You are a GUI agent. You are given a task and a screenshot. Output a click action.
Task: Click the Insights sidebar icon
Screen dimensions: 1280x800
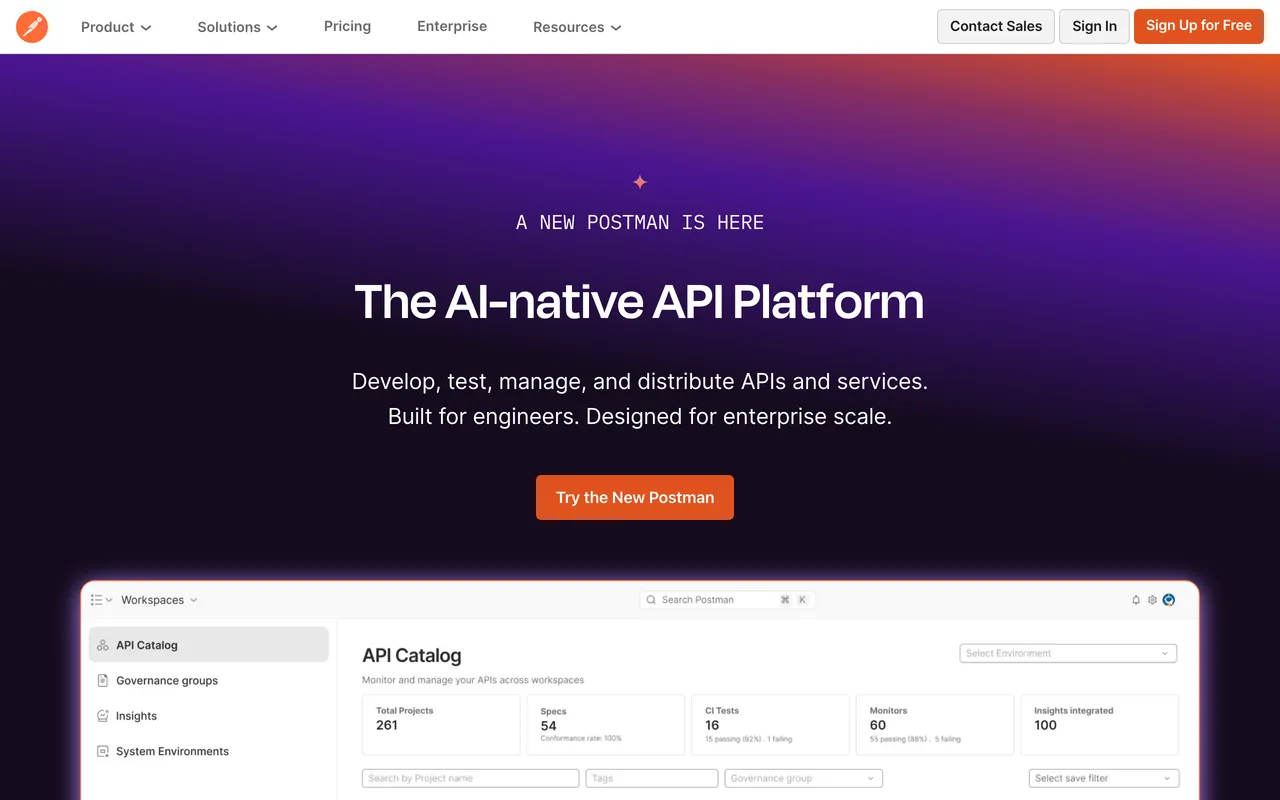coord(102,716)
